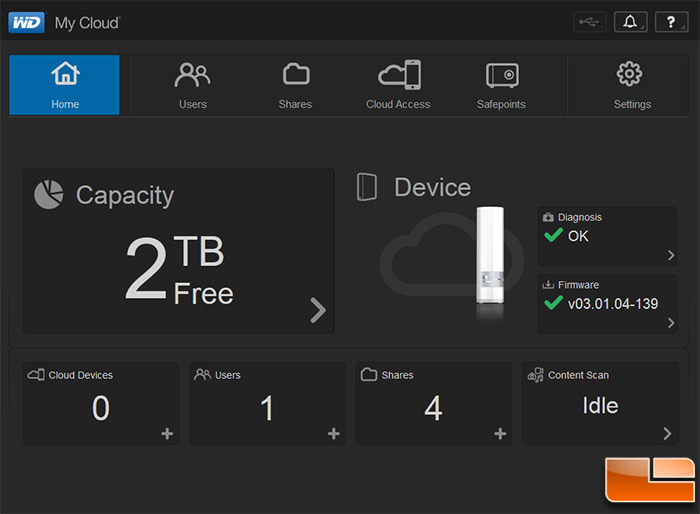Switch to the Shares tab
The height and width of the screenshot is (514, 700).
(x=295, y=85)
